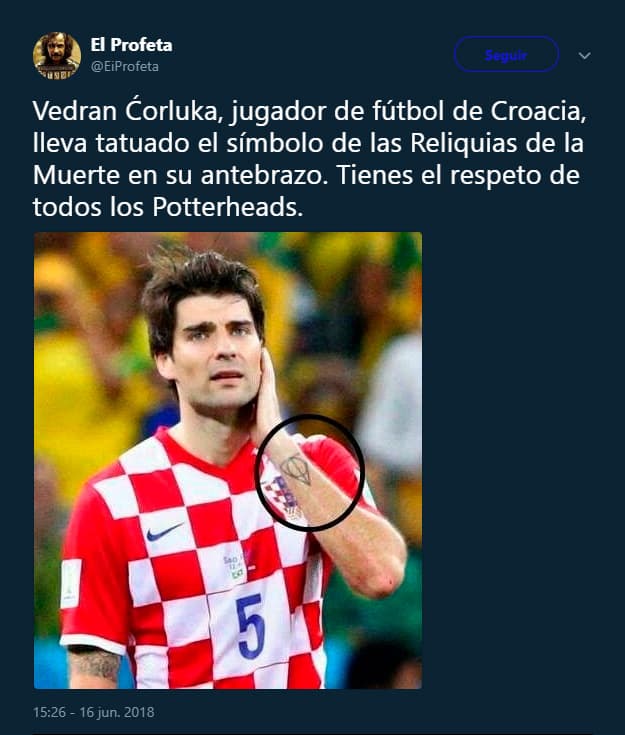Open the @EiProfeta handle link

125,67
